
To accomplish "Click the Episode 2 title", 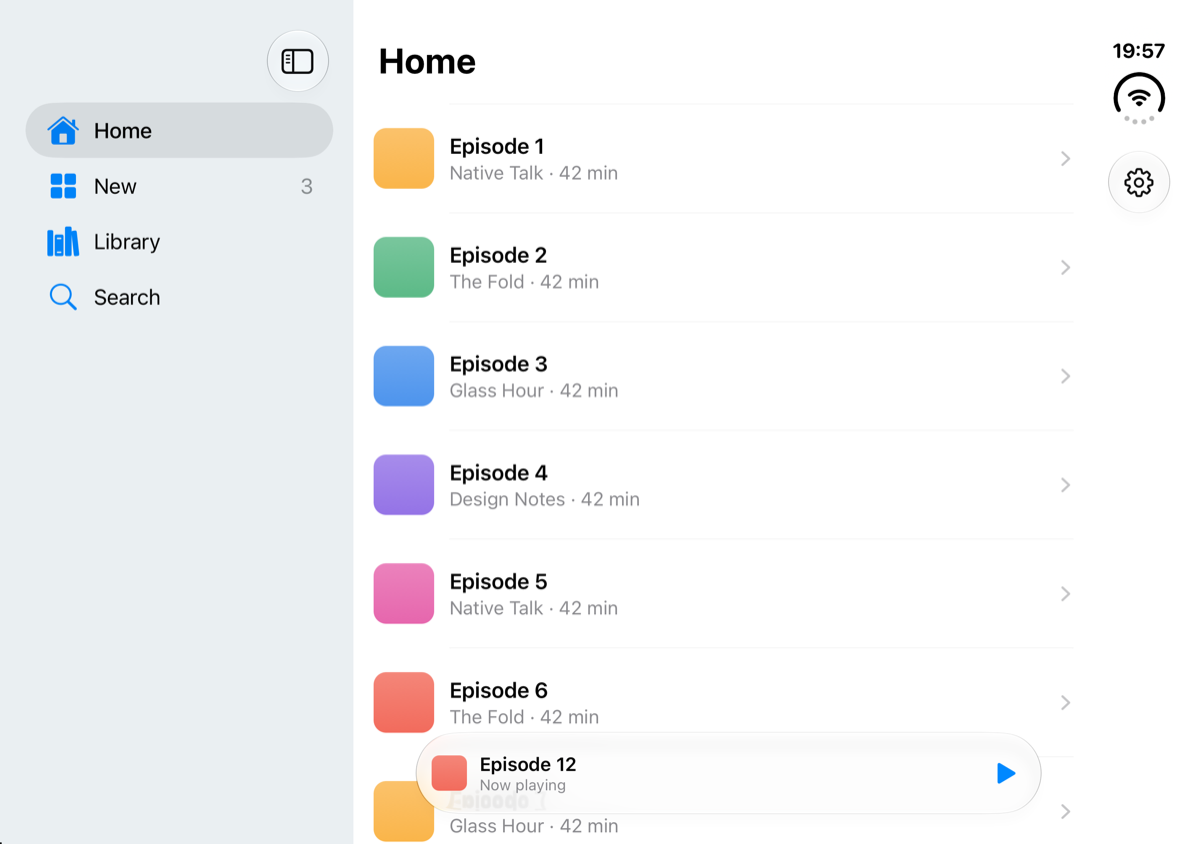I will [x=498, y=256].
